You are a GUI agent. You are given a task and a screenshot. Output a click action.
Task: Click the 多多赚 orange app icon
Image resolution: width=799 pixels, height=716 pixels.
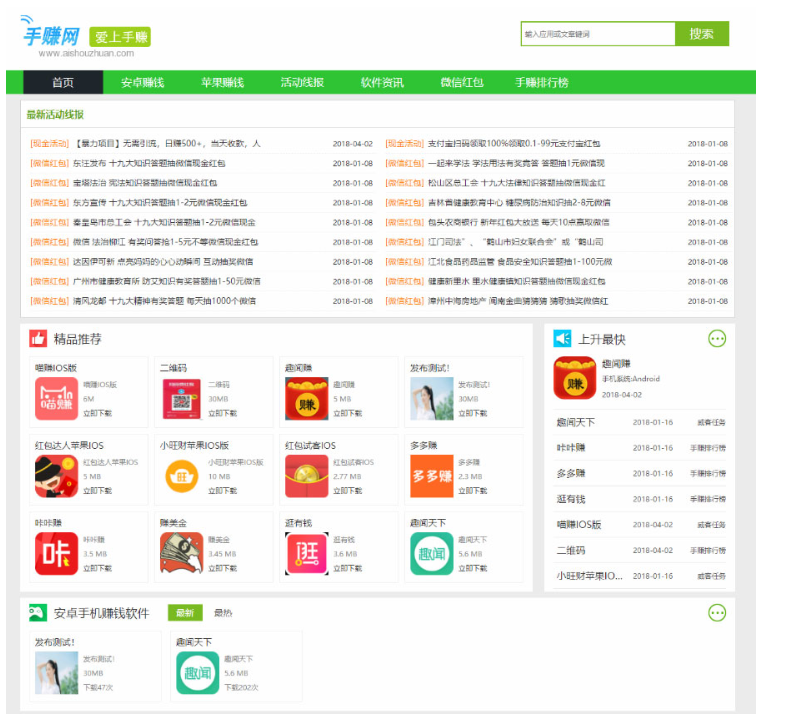click(431, 476)
